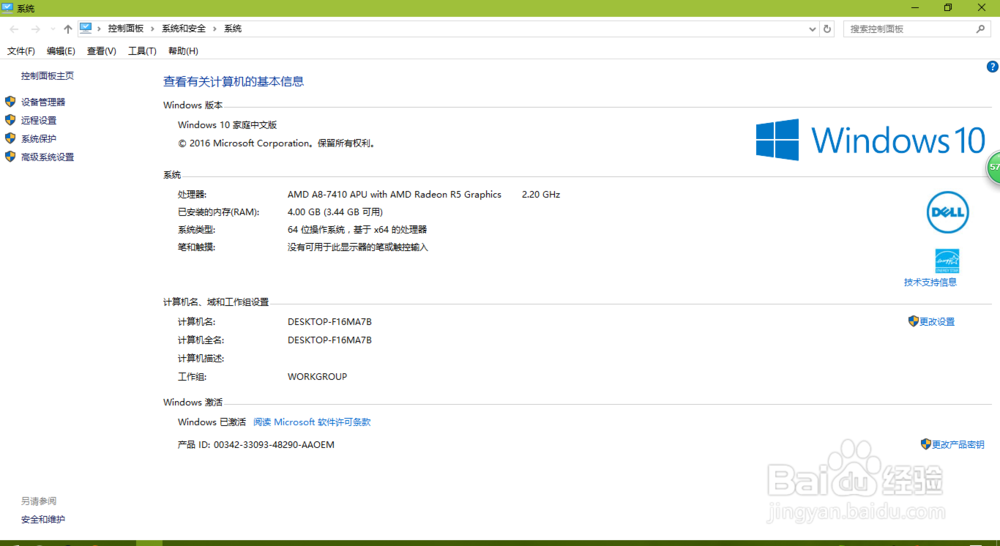Click the 系统 breadcrumb in address bar

233,29
